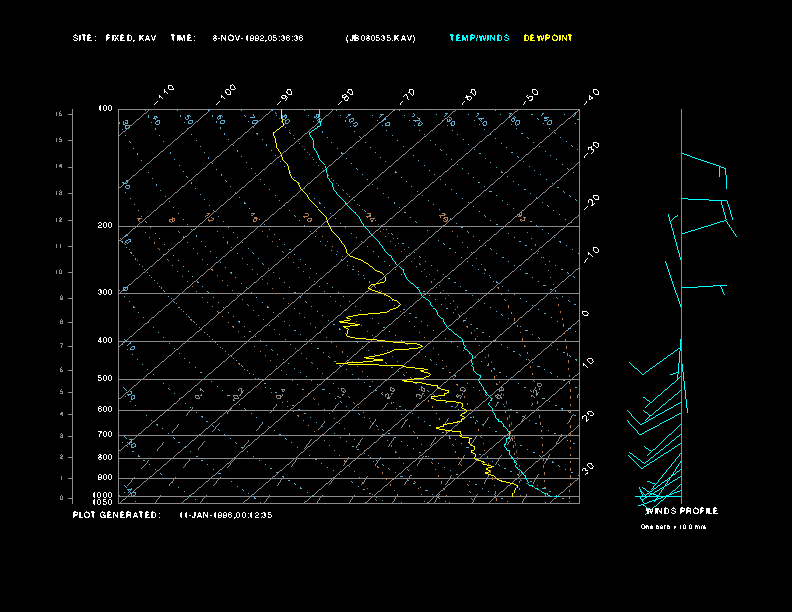Click the '1050' pressure level label
Image resolution: width=792 pixels, height=612 pixels.
point(103,502)
